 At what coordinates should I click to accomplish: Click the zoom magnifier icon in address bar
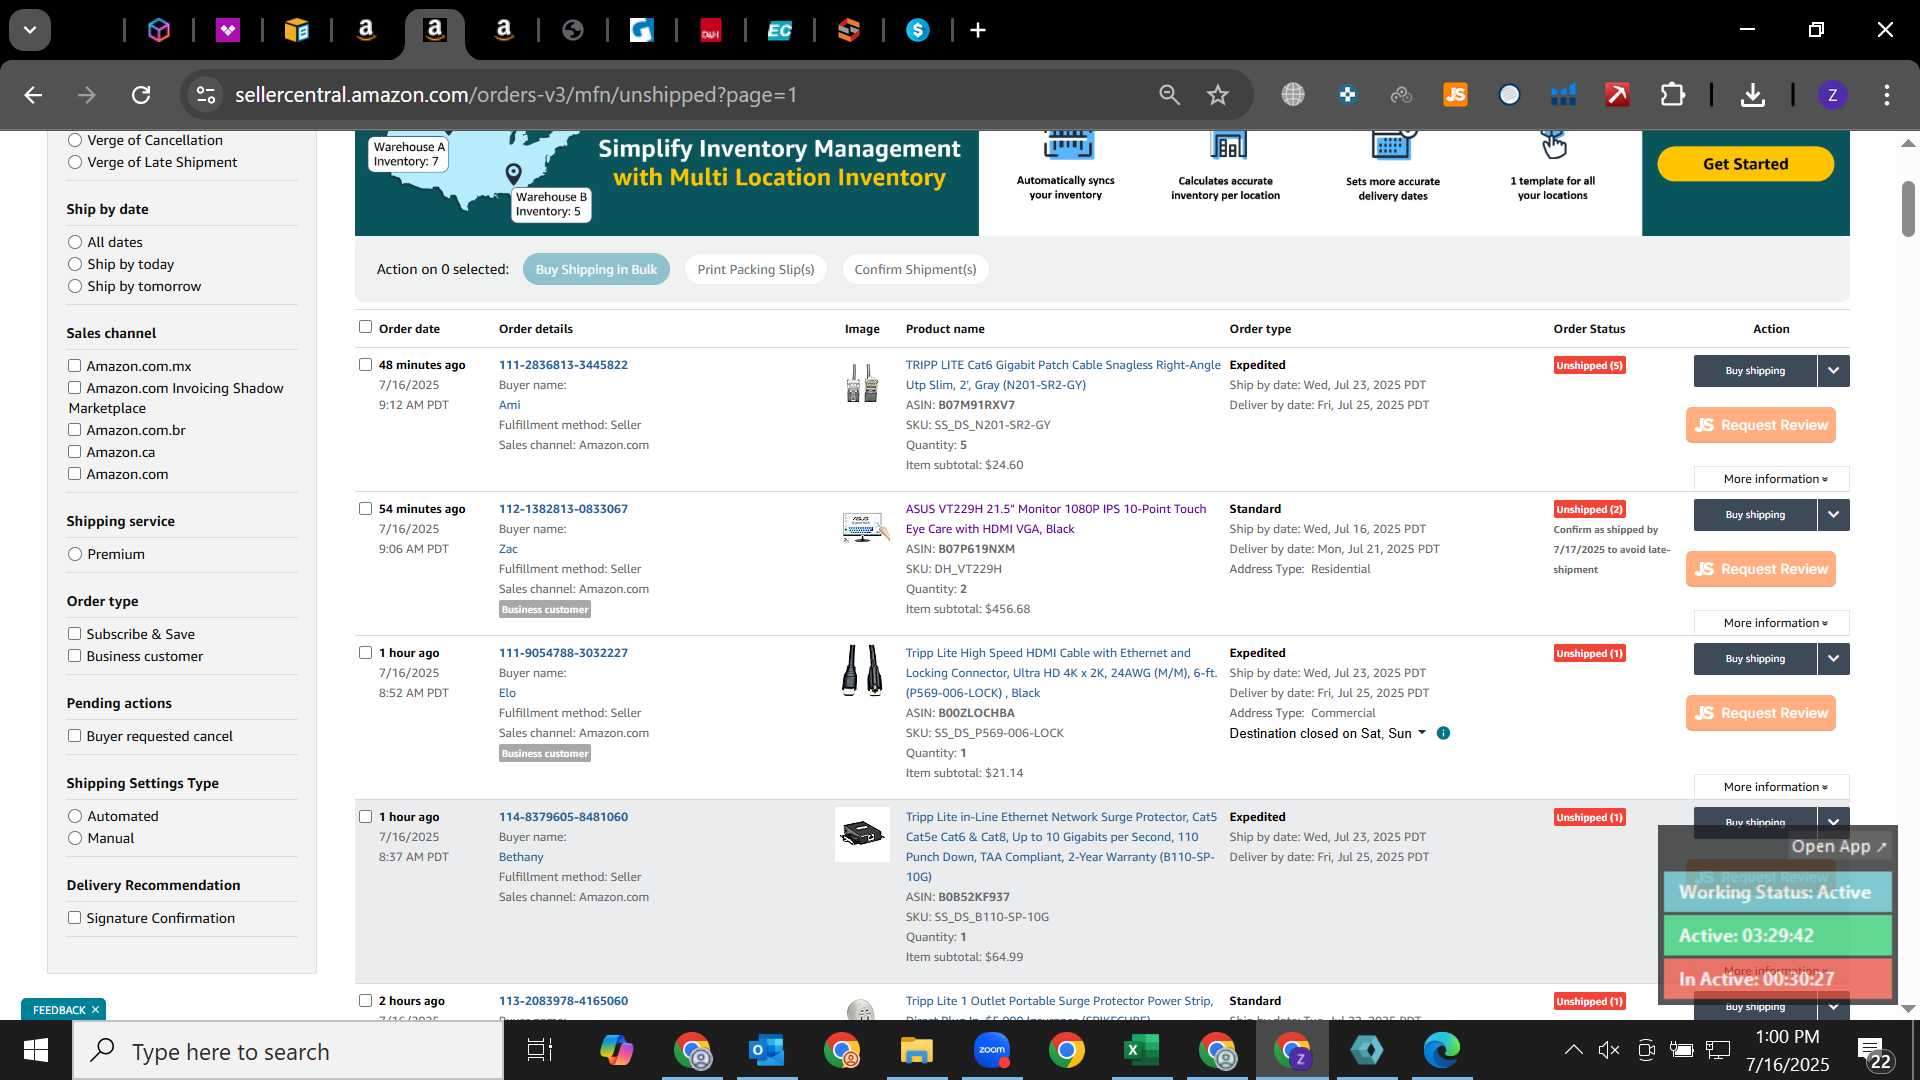(1169, 95)
